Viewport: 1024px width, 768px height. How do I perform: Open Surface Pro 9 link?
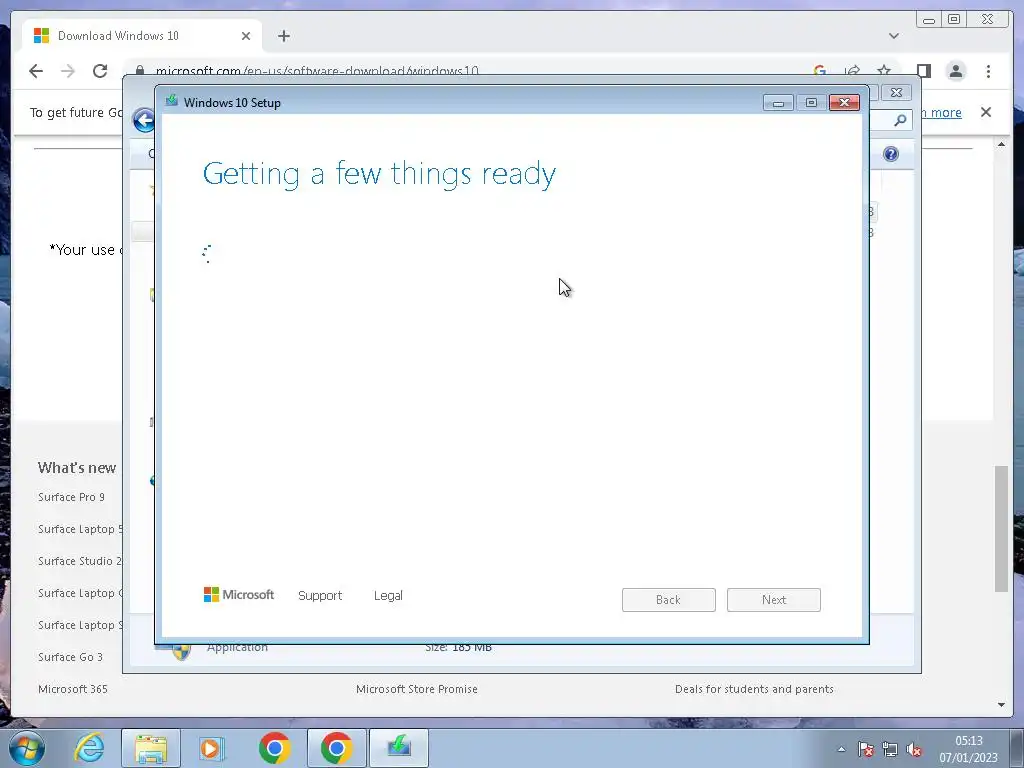[x=71, y=497]
